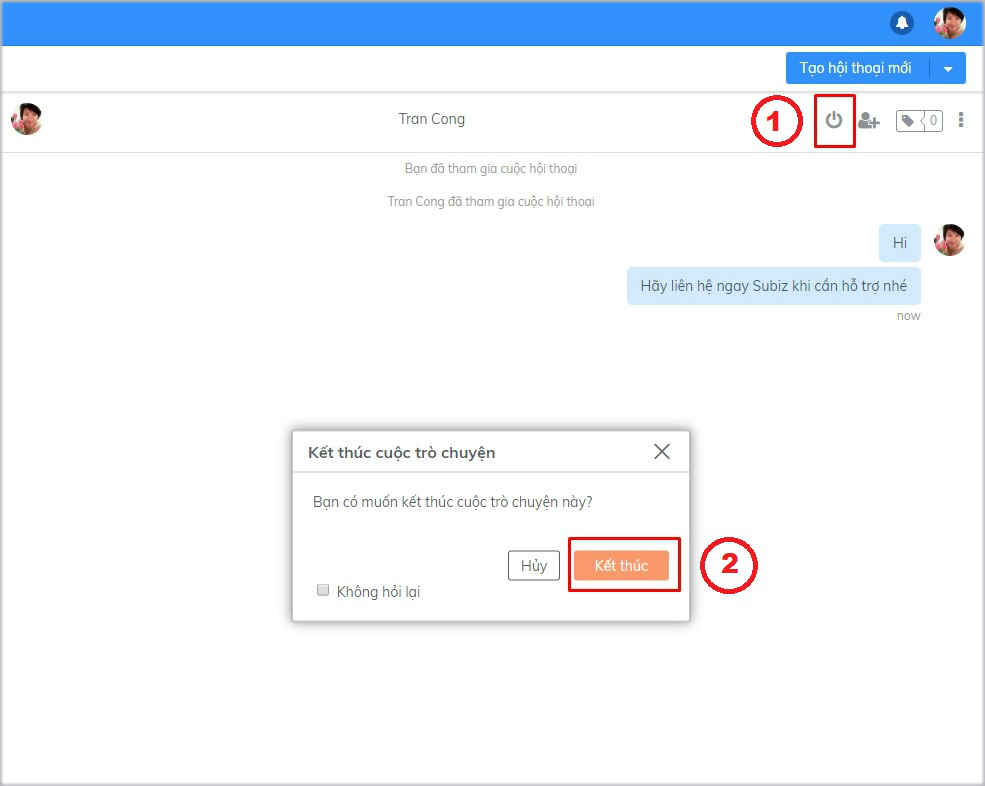The height and width of the screenshot is (786, 985).
Task: Open the three-dot more options menu
Action: pos(961,120)
